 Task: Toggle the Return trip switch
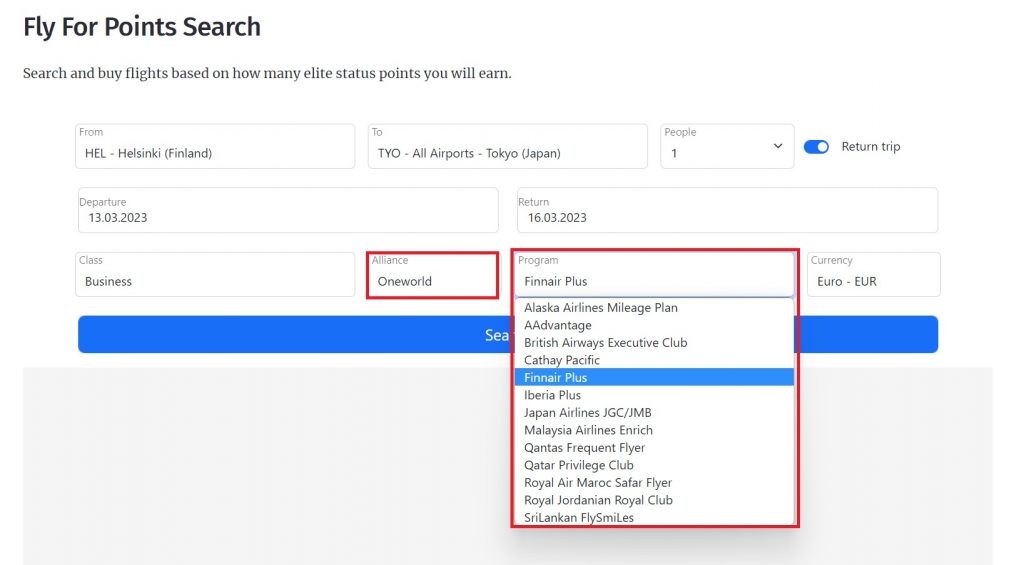[816, 147]
